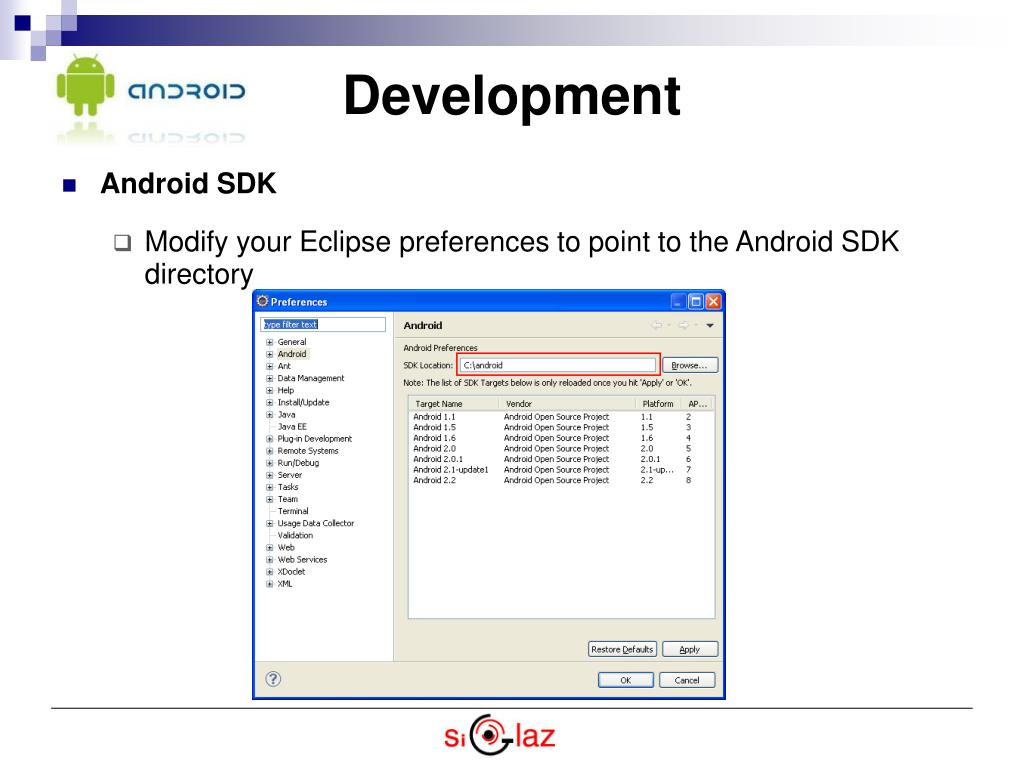The image size is (1024, 768).
Task: Click the SDK Location text field
Action: [558, 365]
